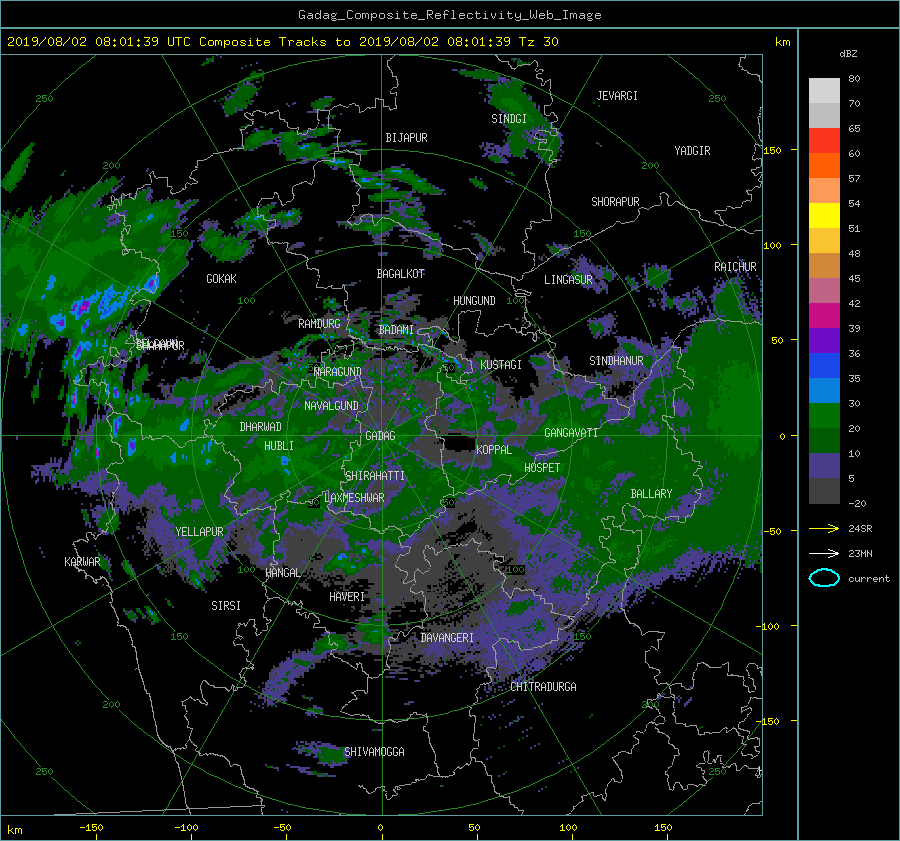
Task: Click the current legend label
Action: 869,579
